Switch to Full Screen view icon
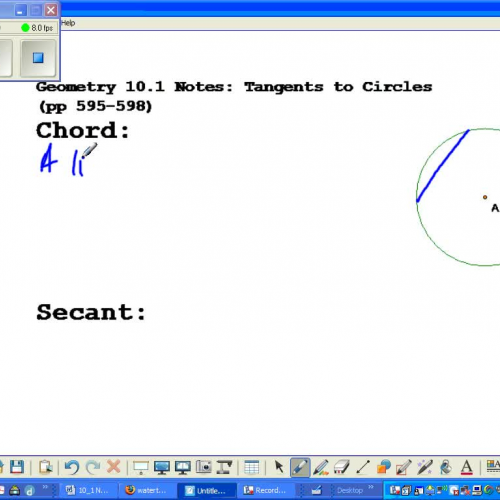 (x=162, y=467)
